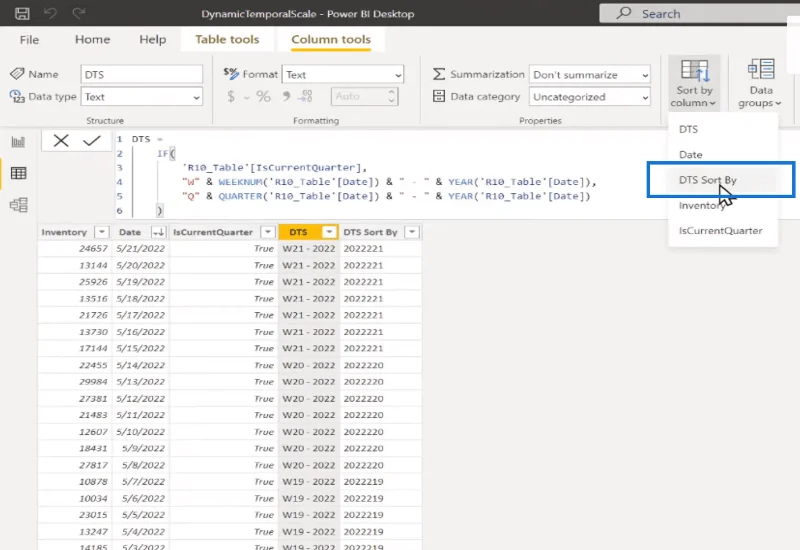Screen dimensions: 800x550
Task: Click the Undo arrow icon
Action: [x=50, y=13]
